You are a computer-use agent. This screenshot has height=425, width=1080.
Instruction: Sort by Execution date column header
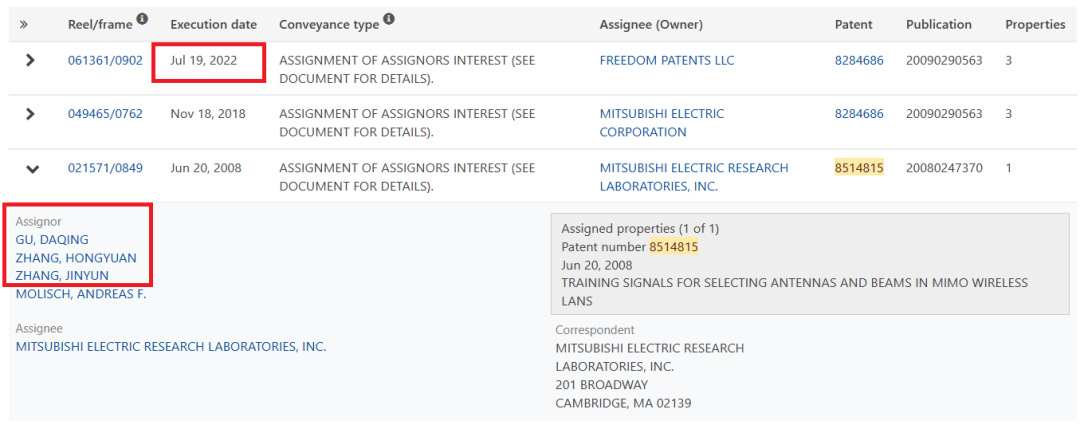pyautogui.click(x=214, y=25)
